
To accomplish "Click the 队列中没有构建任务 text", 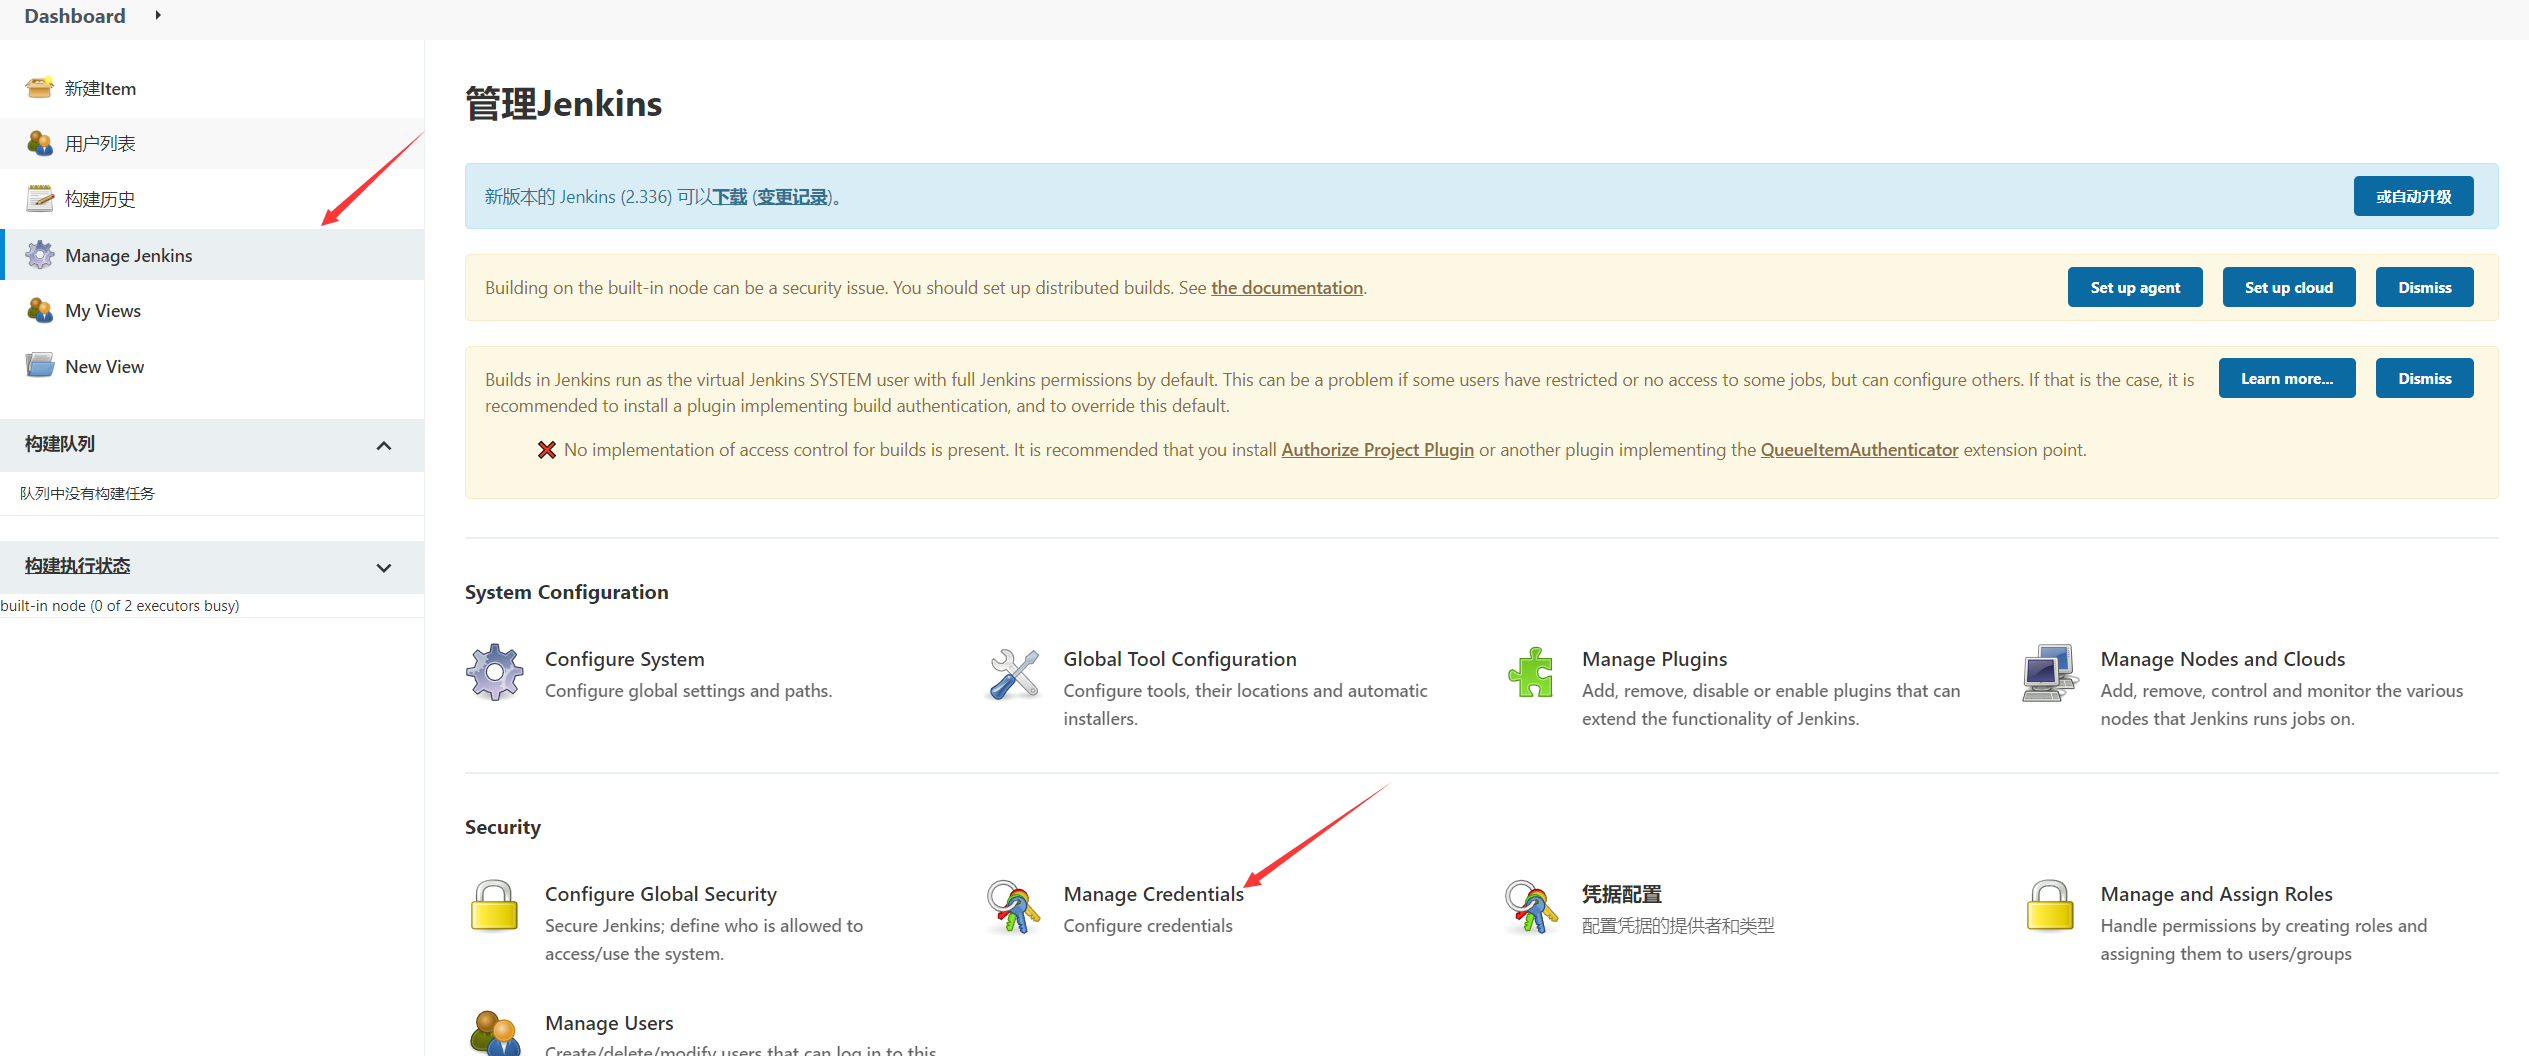I will click(x=87, y=493).
